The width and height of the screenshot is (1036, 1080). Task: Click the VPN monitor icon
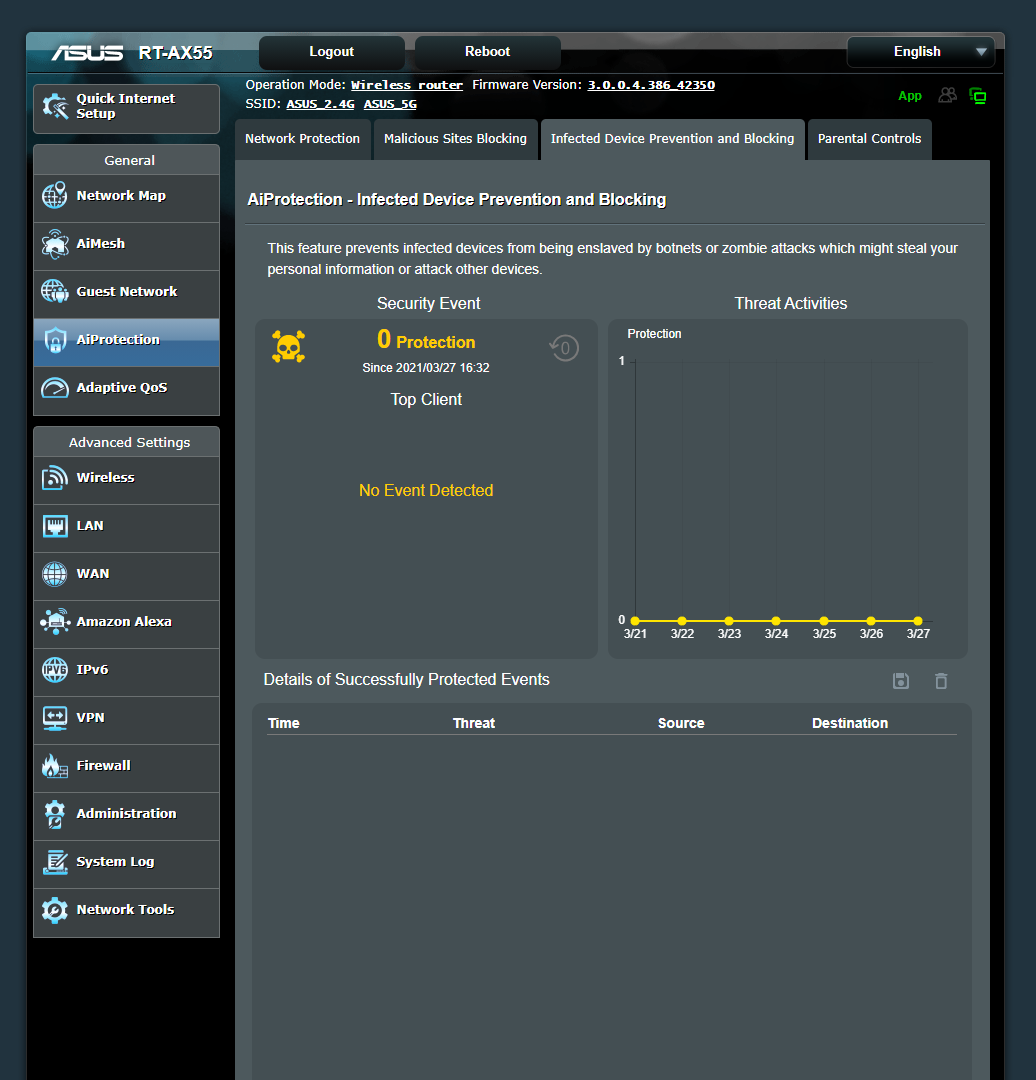click(x=54, y=718)
